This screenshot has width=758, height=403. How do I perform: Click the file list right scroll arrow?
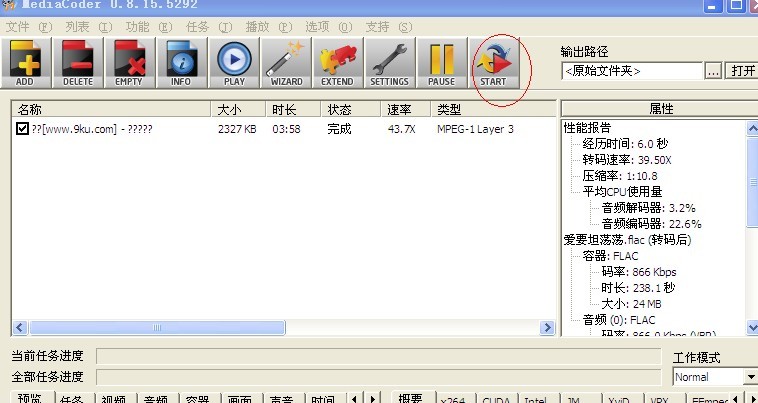(547, 328)
